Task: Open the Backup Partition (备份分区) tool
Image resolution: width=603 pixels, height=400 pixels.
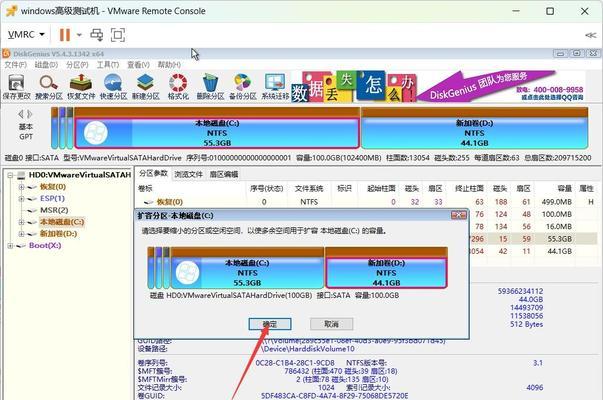Action: [x=243, y=87]
